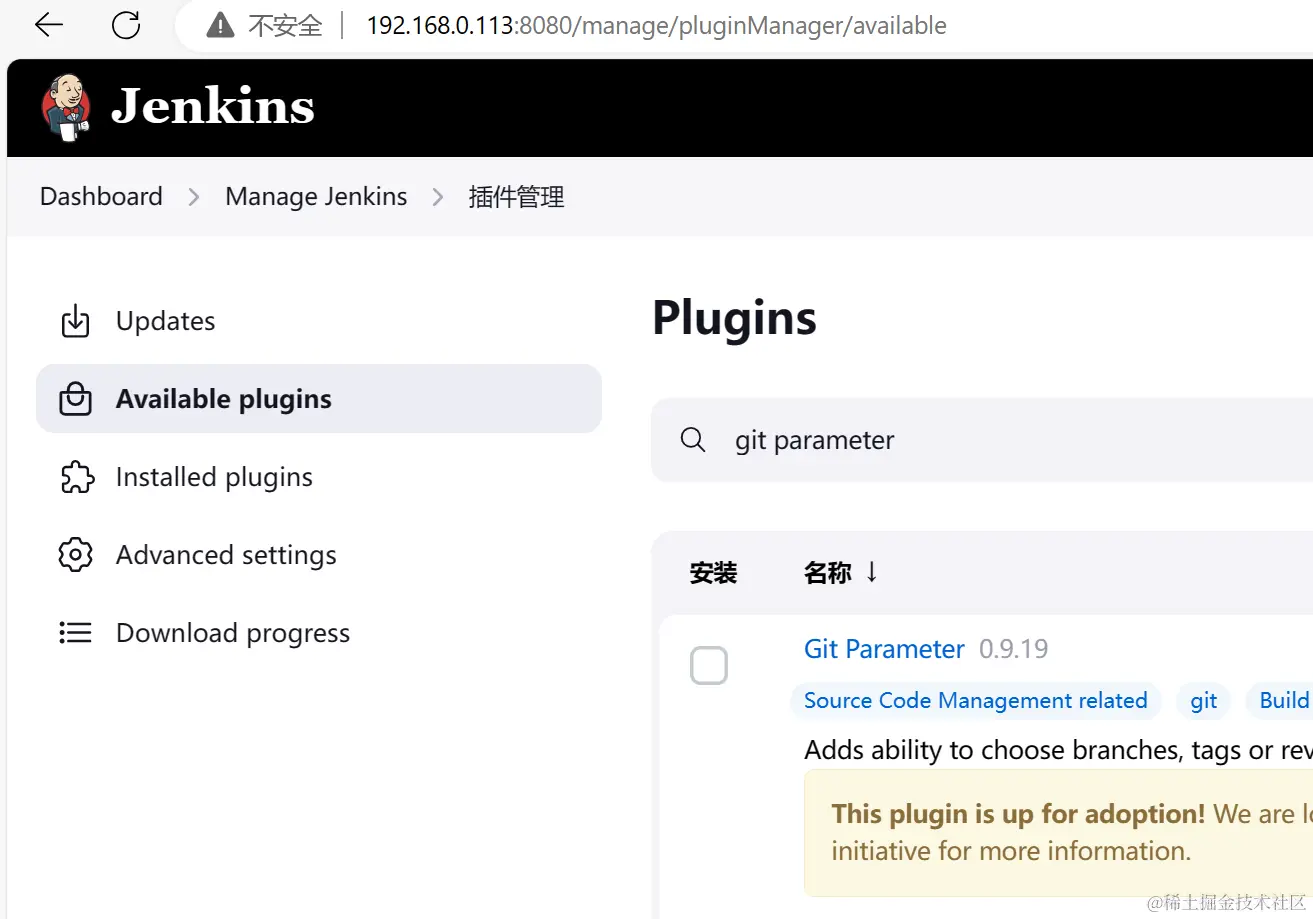1313x919 pixels.
Task: Reload the page with the refresh icon
Action: coord(126,25)
